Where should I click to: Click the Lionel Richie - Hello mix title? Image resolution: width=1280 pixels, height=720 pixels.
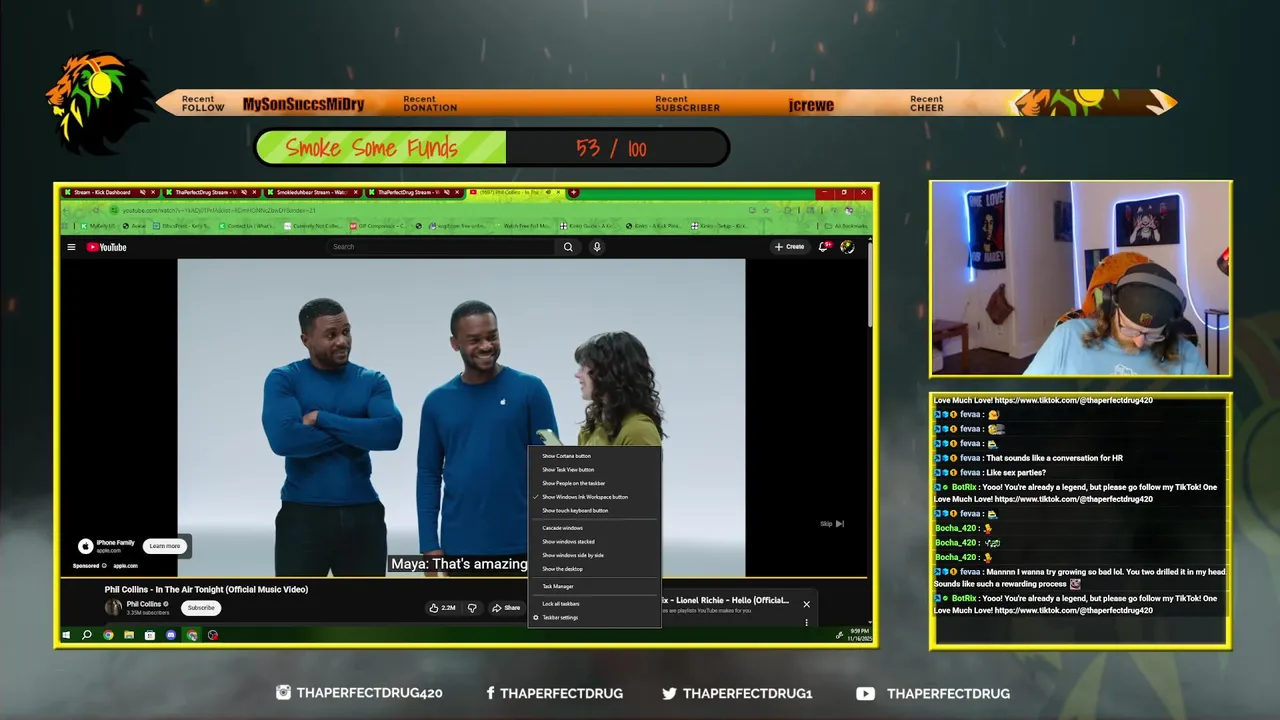pos(725,601)
